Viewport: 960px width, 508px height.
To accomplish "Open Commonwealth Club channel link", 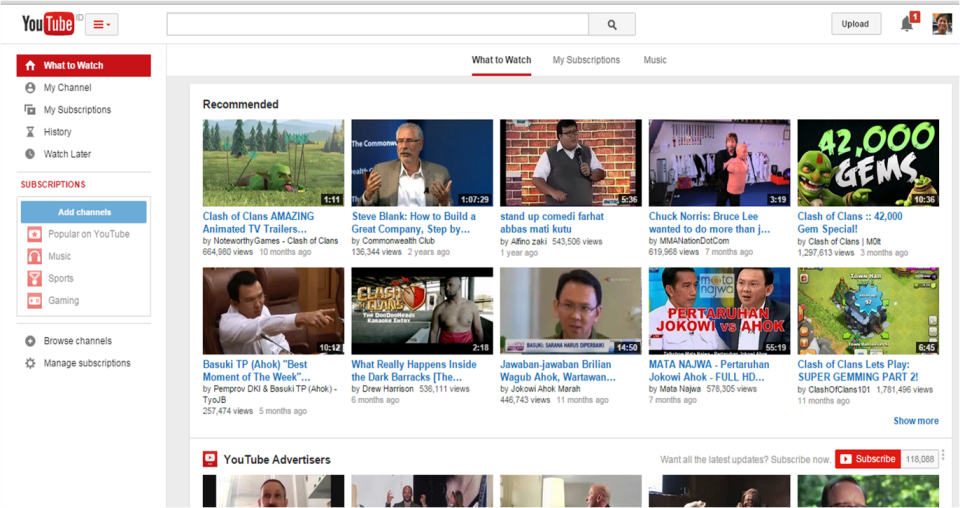I will (x=398, y=241).
